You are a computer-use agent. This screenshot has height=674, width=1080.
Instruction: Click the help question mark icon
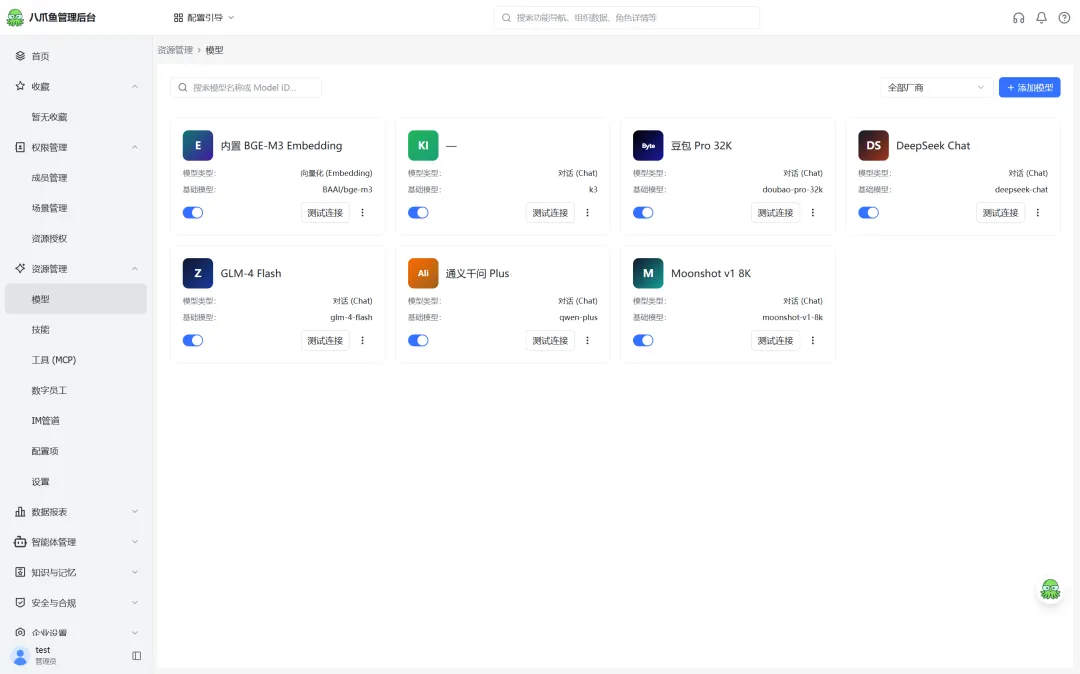[1064, 18]
